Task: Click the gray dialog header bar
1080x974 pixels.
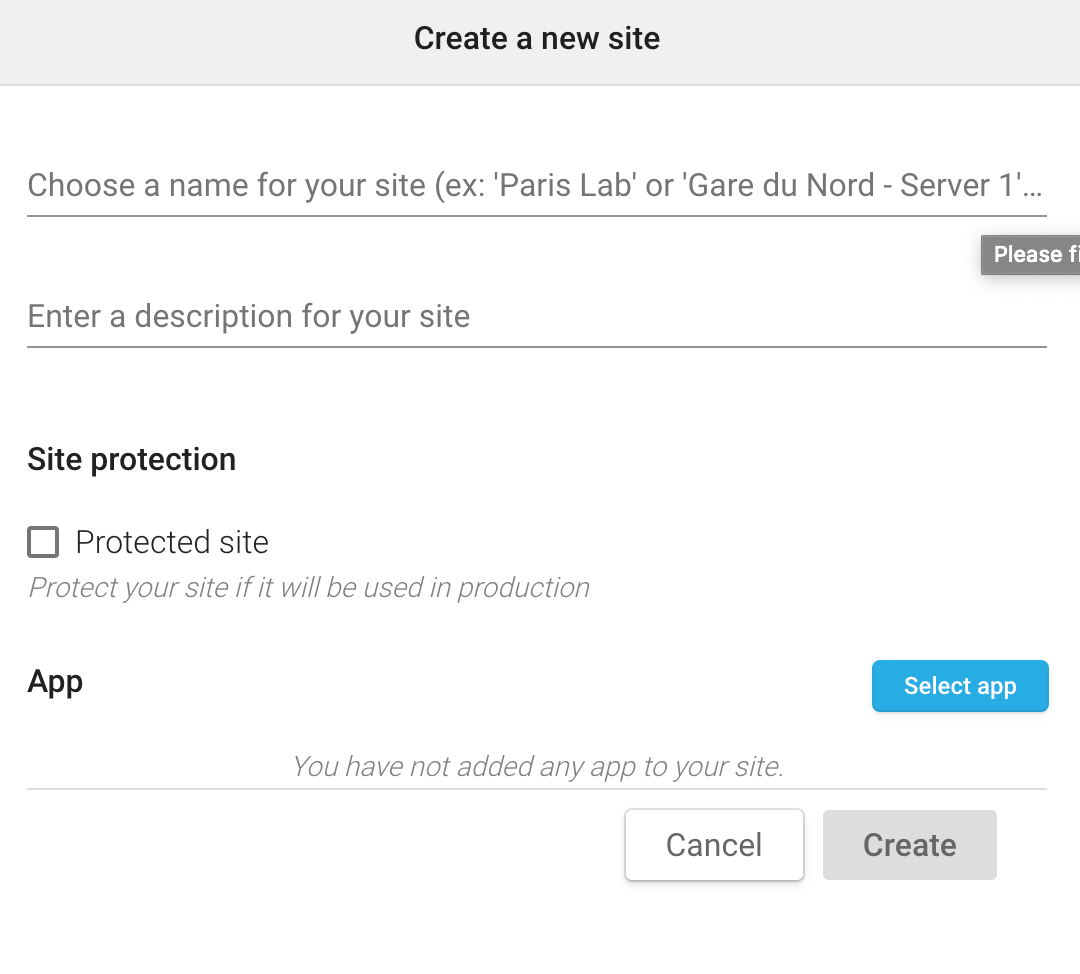Action: pos(200,42)
